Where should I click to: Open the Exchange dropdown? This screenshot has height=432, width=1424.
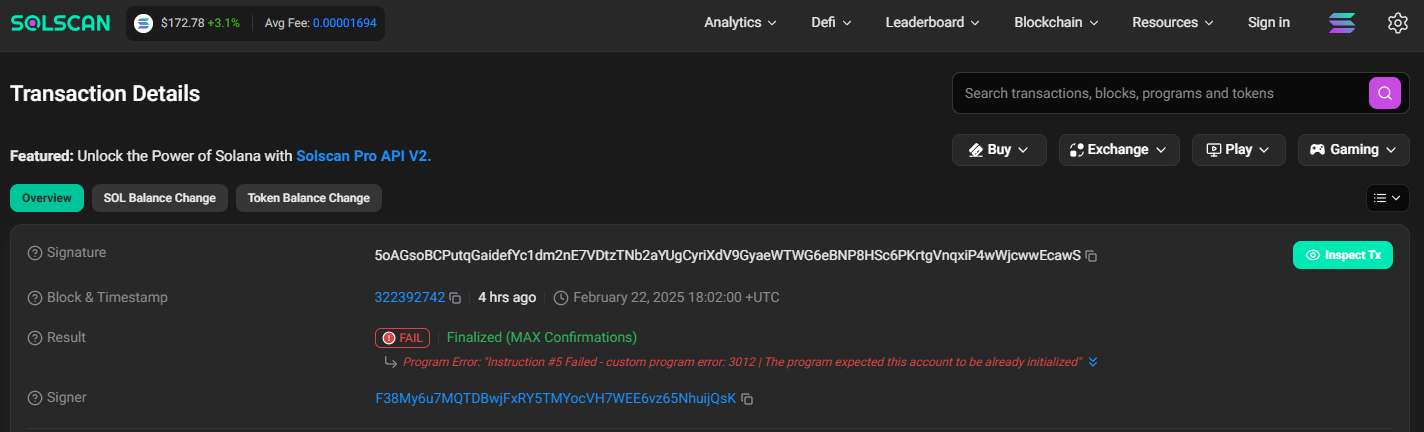point(1119,150)
